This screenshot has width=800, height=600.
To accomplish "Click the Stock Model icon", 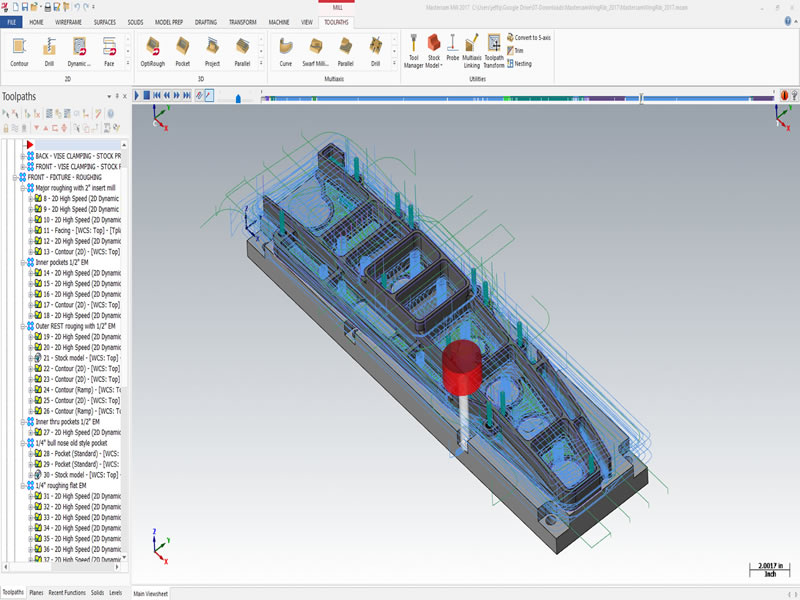I will point(434,52).
